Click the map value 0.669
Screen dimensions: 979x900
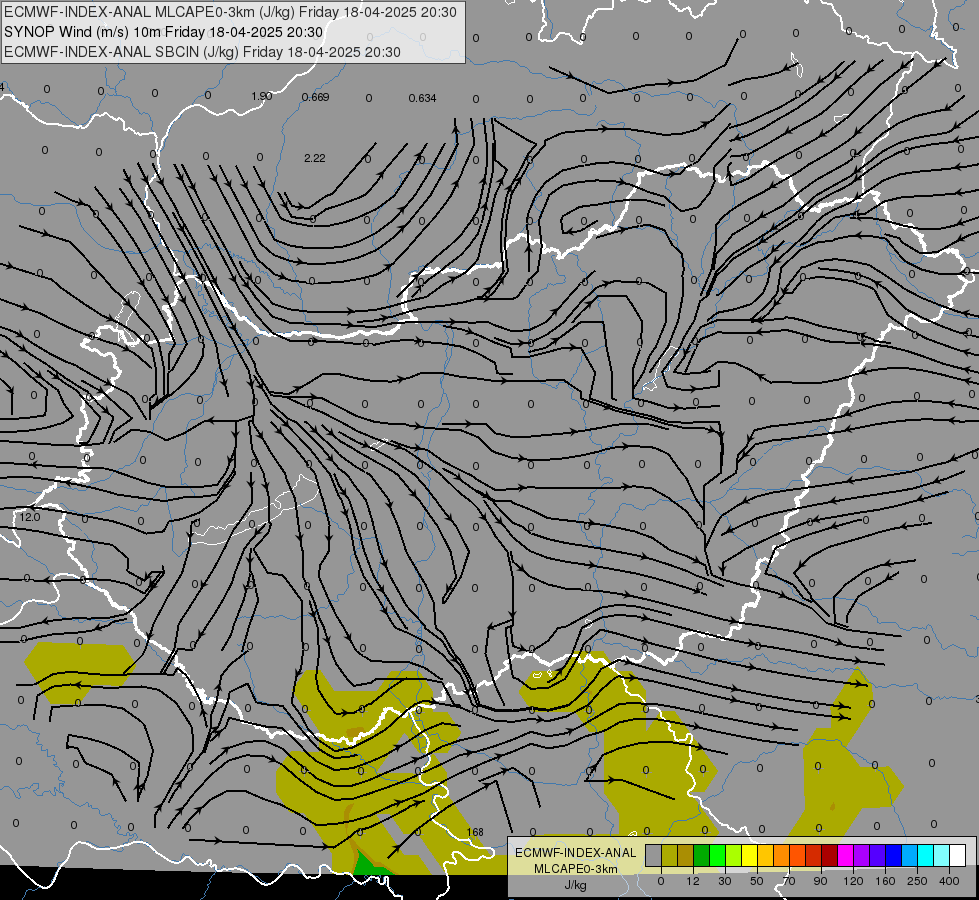point(315,97)
